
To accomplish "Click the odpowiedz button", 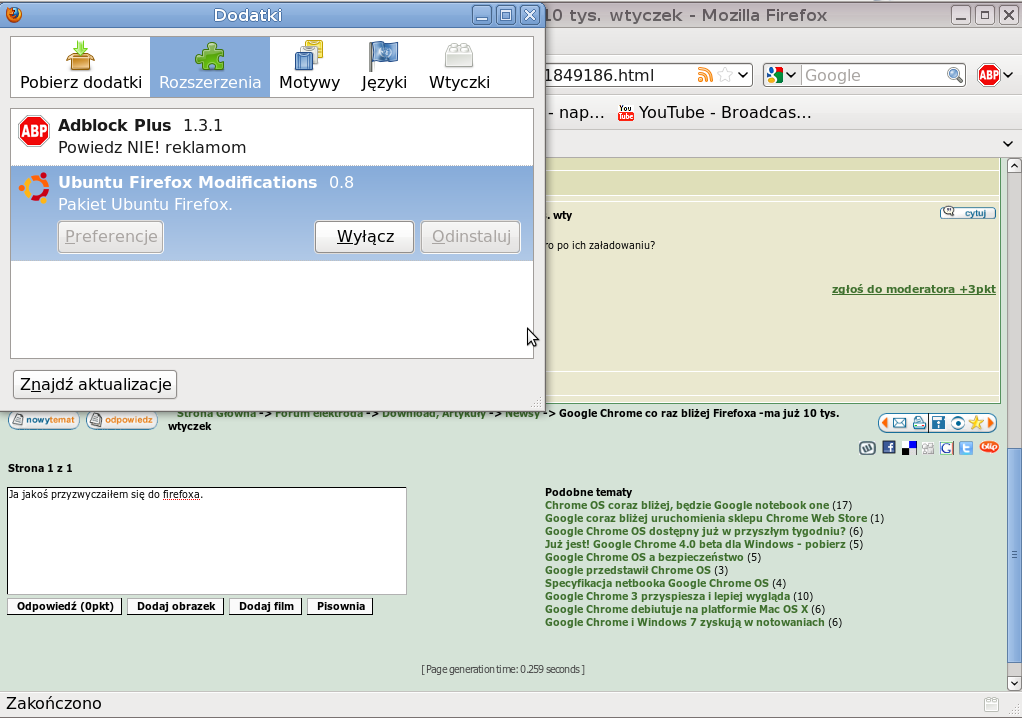I will [122, 420].
